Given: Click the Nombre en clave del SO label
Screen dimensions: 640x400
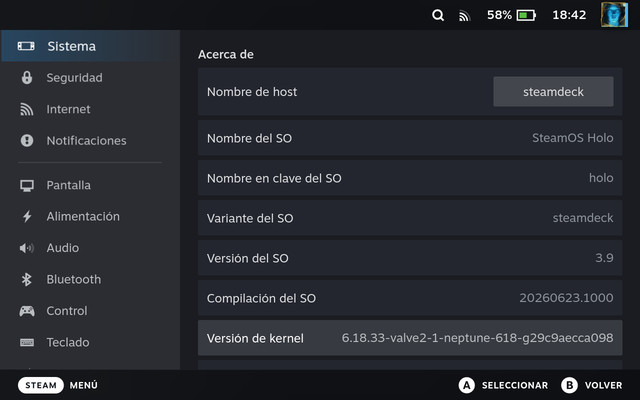Looking at the screenshot, I should 274,178.
